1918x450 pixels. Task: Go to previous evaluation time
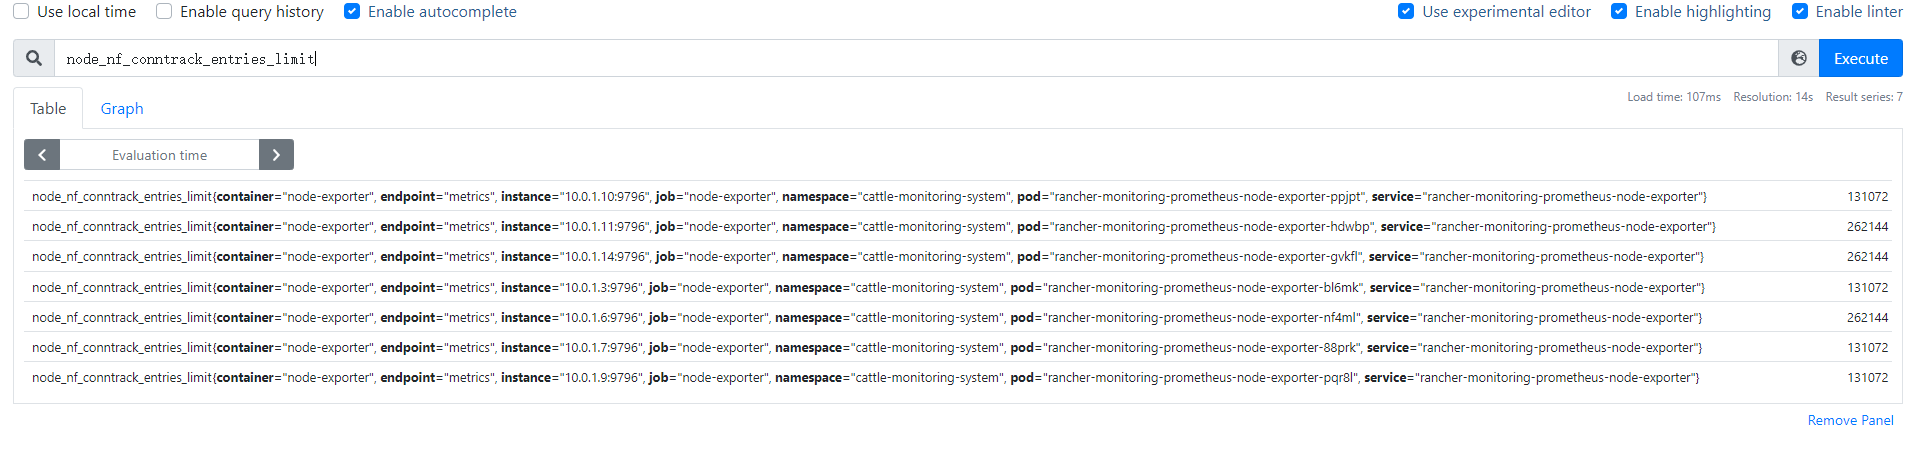click(x=42, y=155)
